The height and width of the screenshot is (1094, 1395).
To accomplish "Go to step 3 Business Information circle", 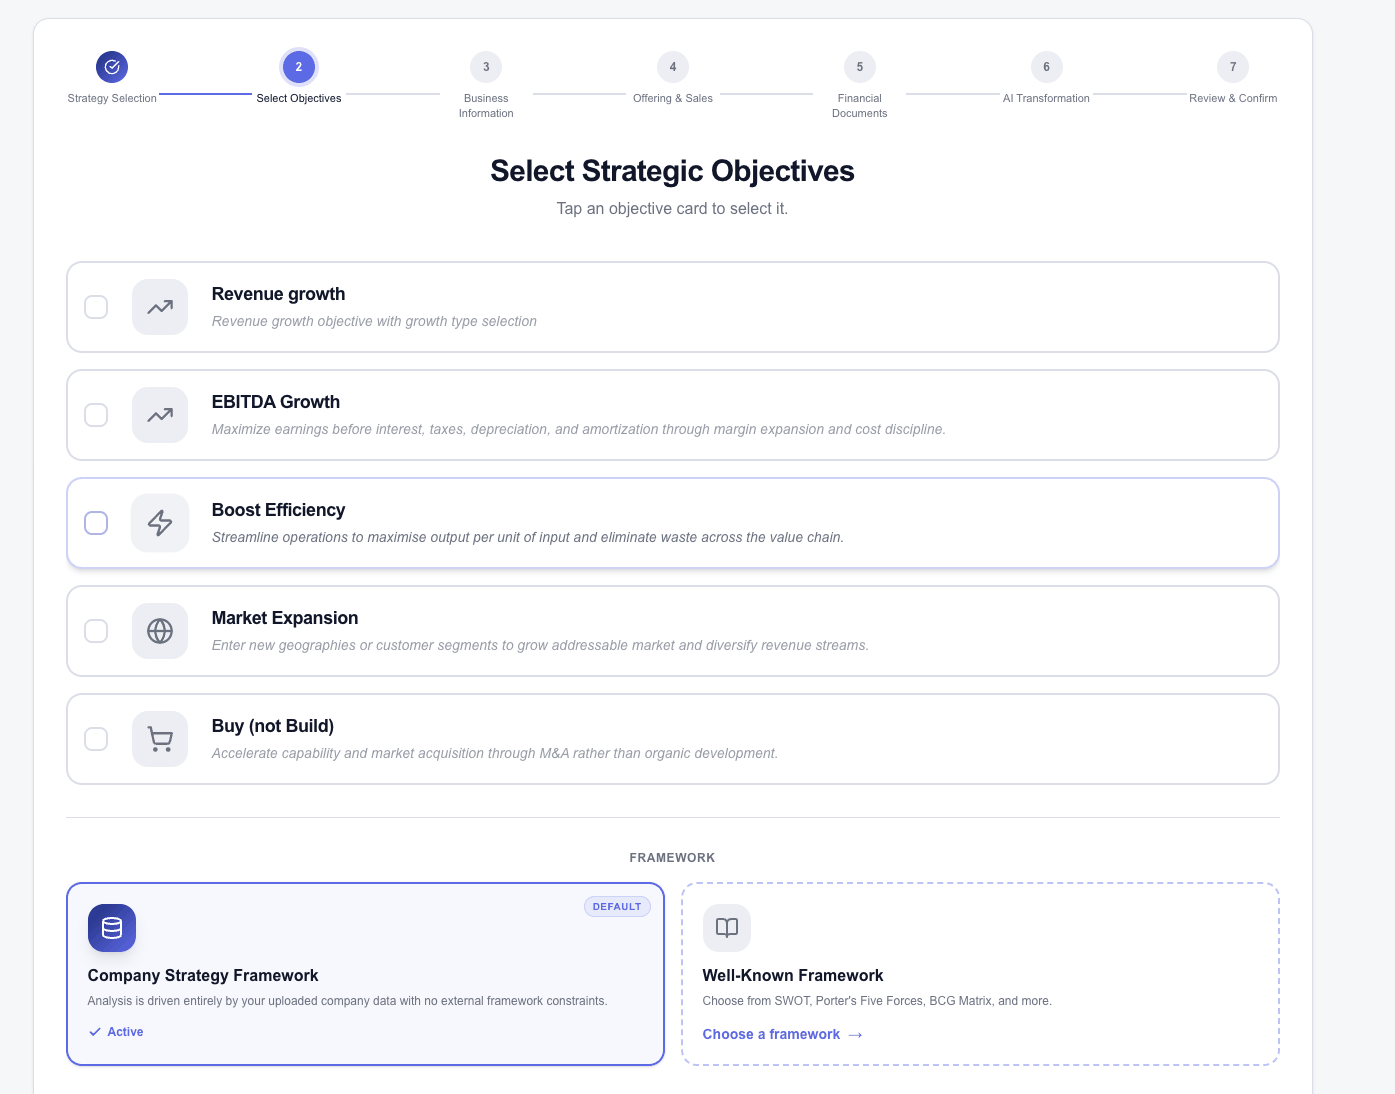I will 486,67.
